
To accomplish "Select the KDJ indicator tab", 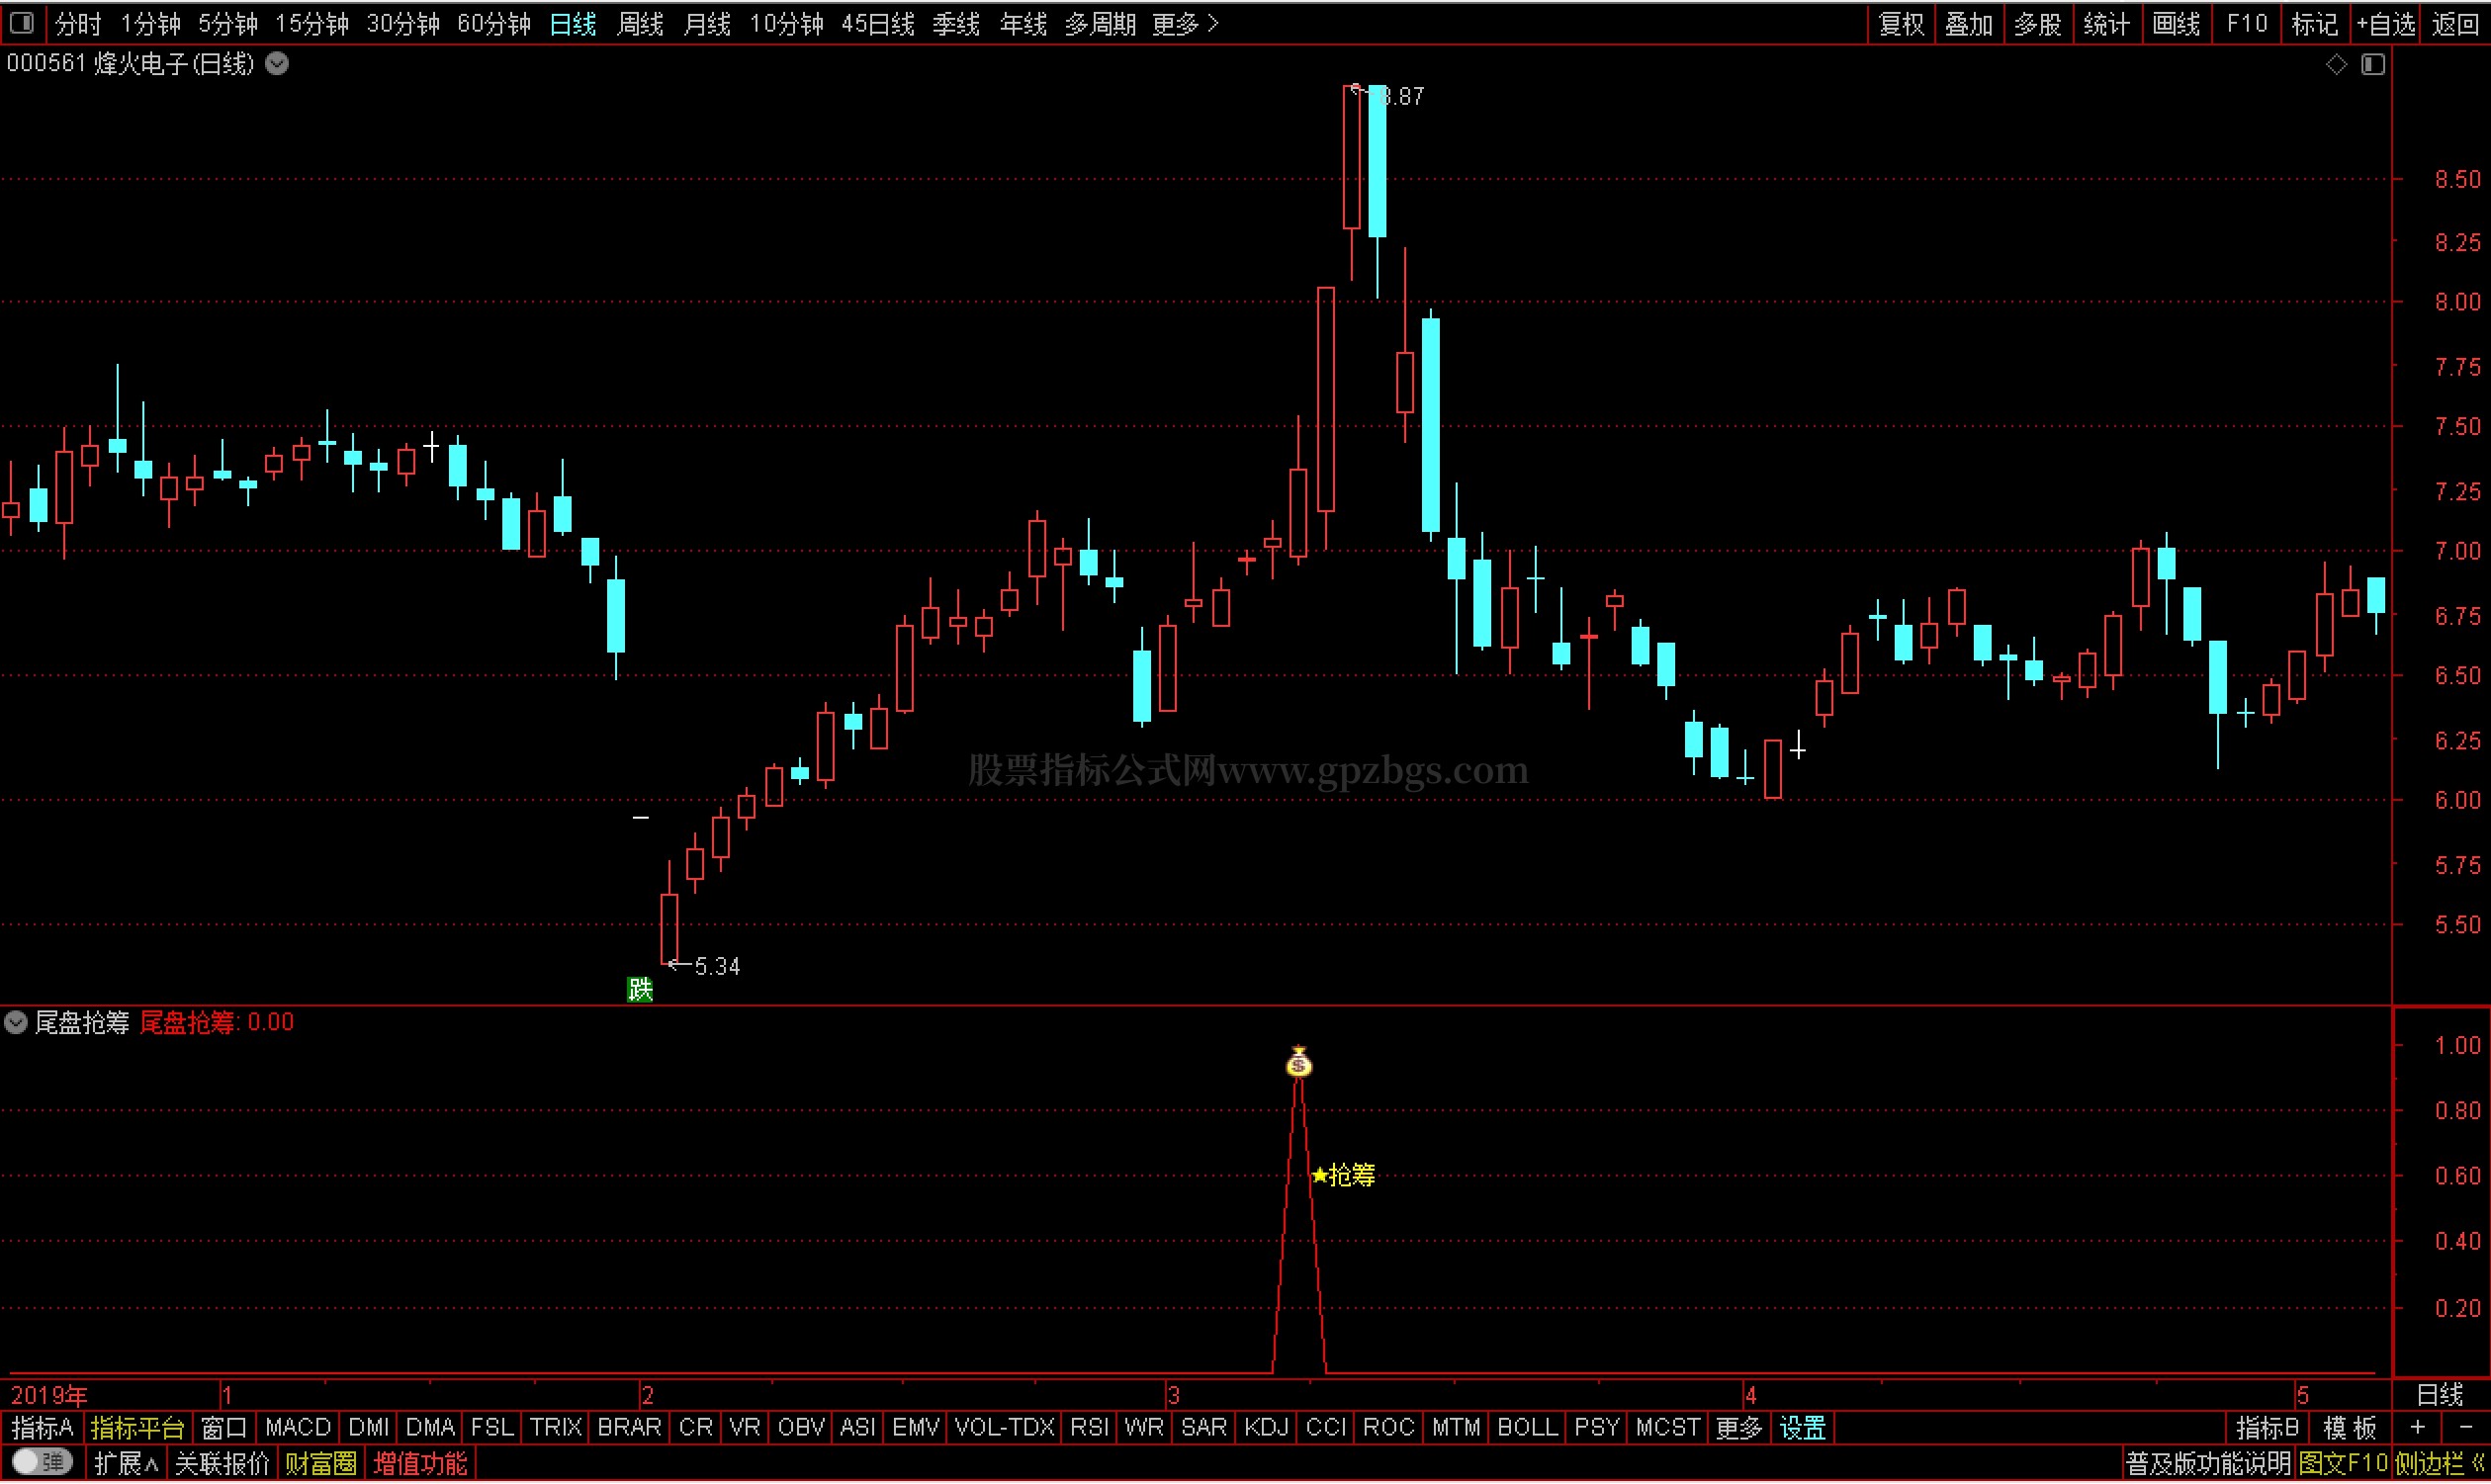I will 1266,1428.
